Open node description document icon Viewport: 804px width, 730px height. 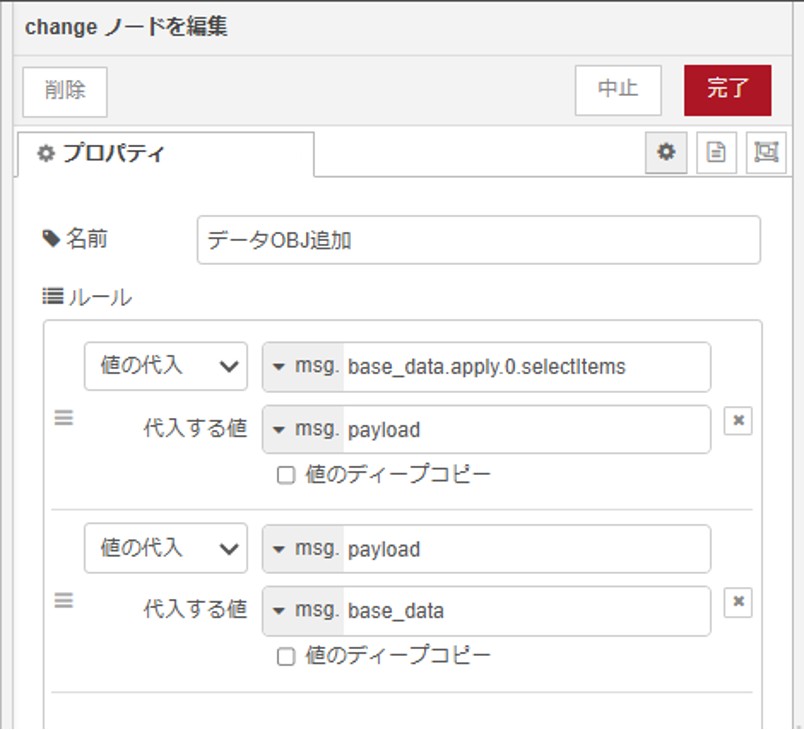(716, 153)
